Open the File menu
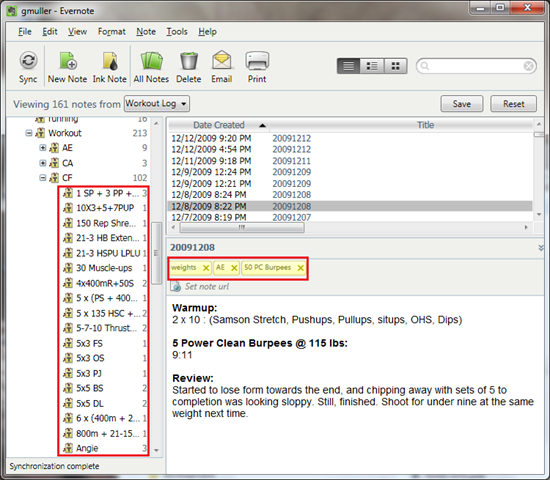Image resolution: width=550 pixels, height=480 pixels. click(x=25, y=32)
